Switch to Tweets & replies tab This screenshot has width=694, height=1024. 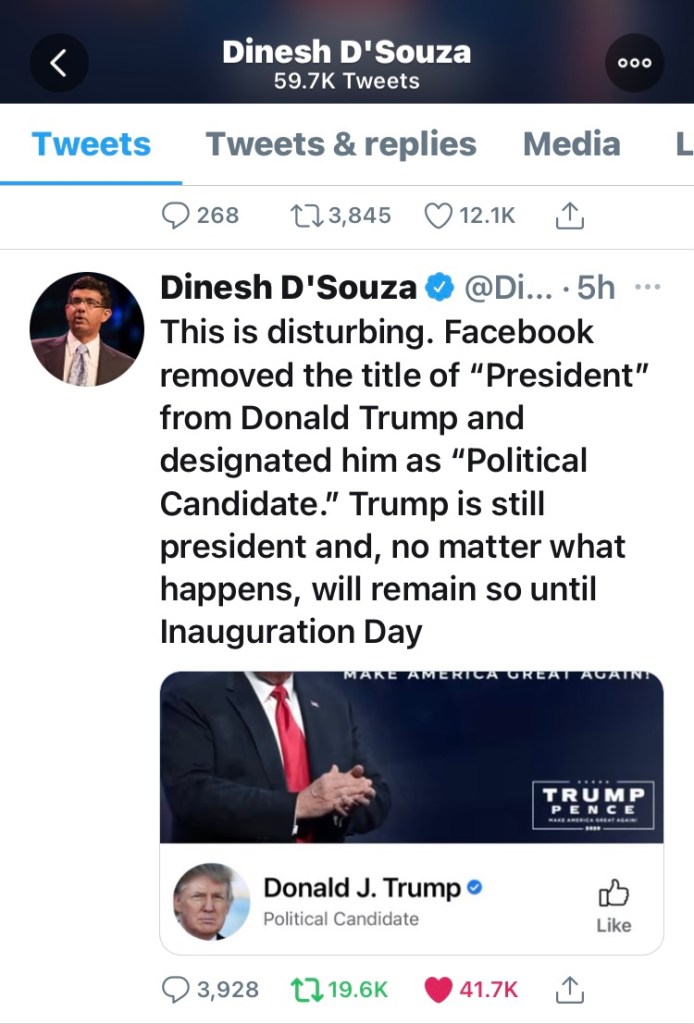[x=341, y=145]
